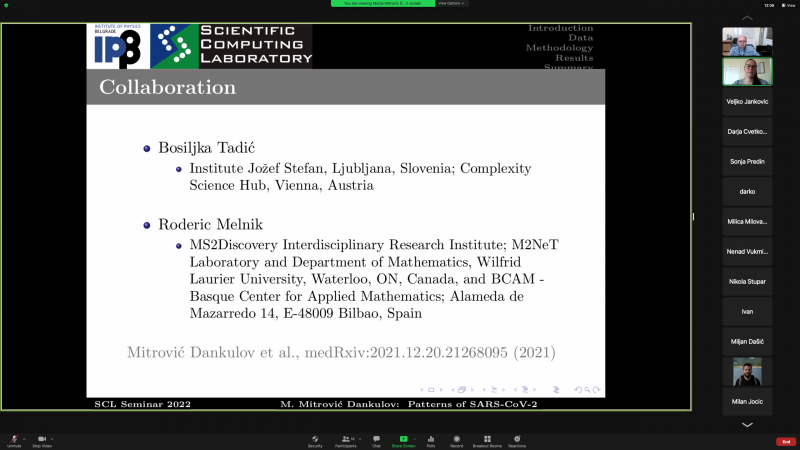Screen dimensions: 800x450
Task: Click the name Bosiljka Tadić on the slide
Action: point(206,148)
